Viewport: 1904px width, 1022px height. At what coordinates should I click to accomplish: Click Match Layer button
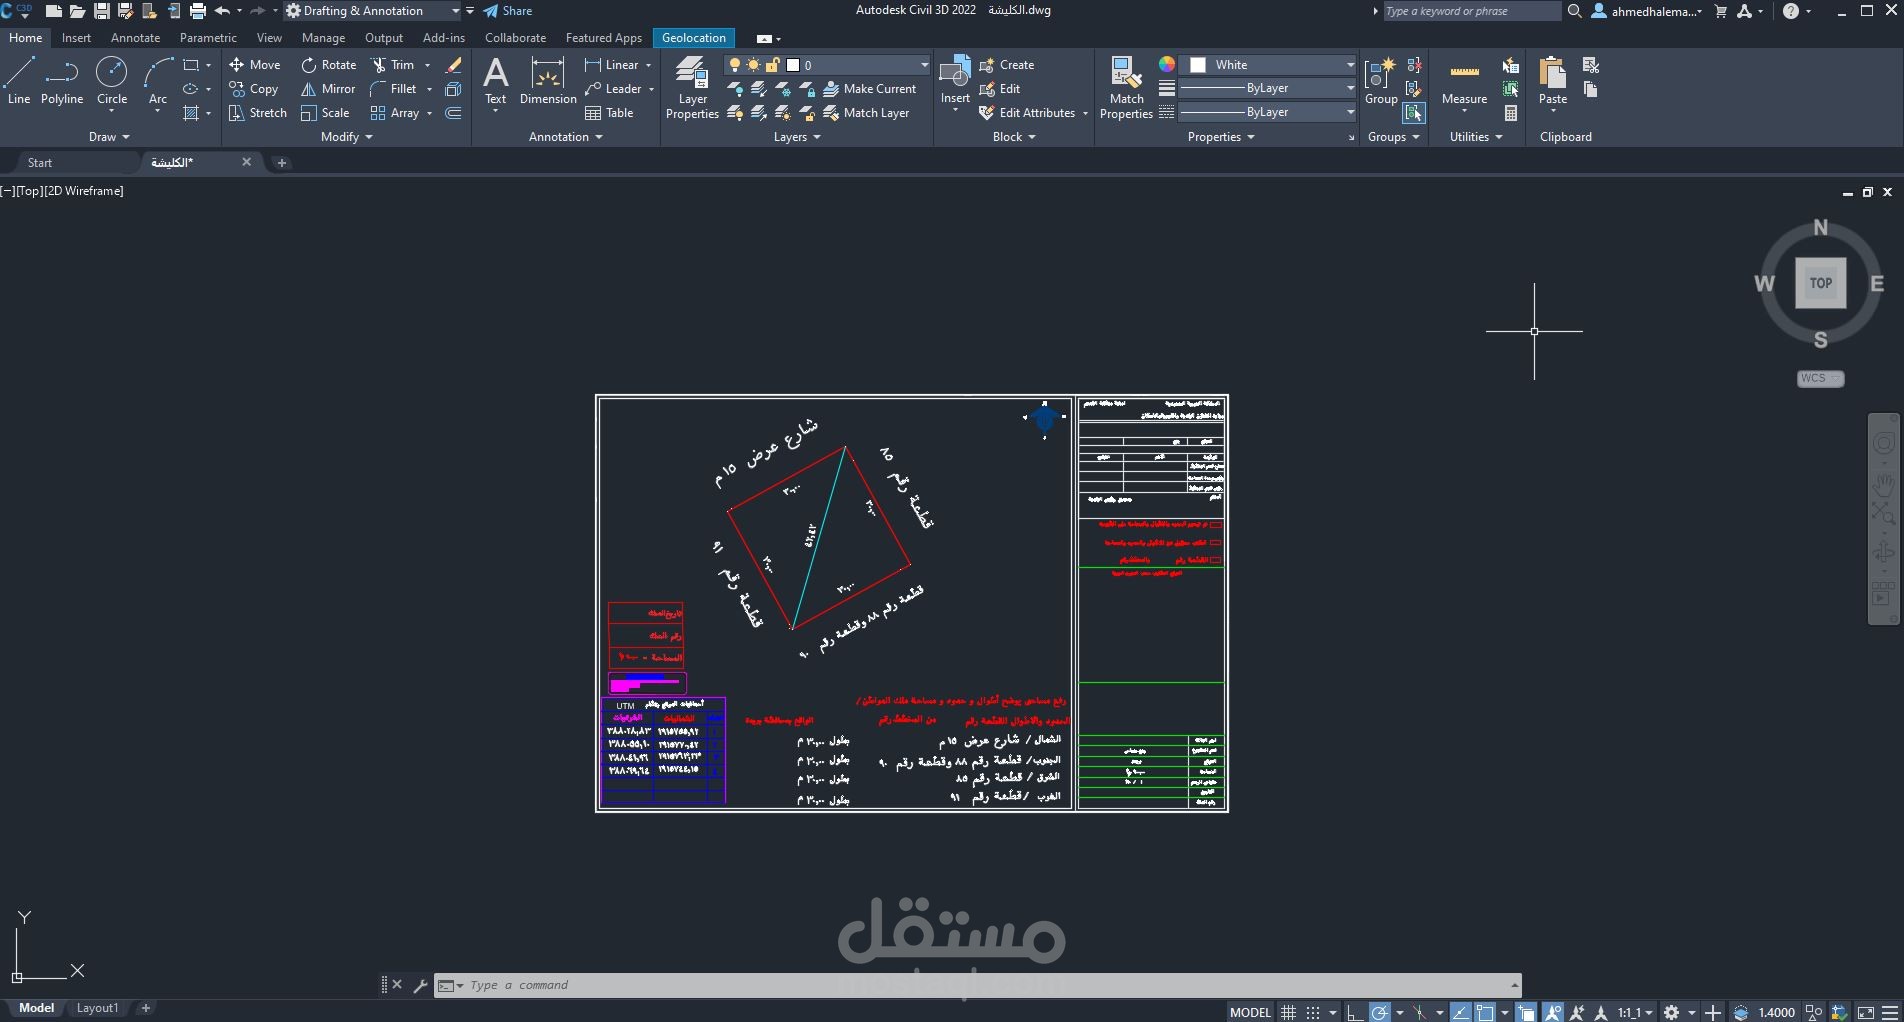866,112
